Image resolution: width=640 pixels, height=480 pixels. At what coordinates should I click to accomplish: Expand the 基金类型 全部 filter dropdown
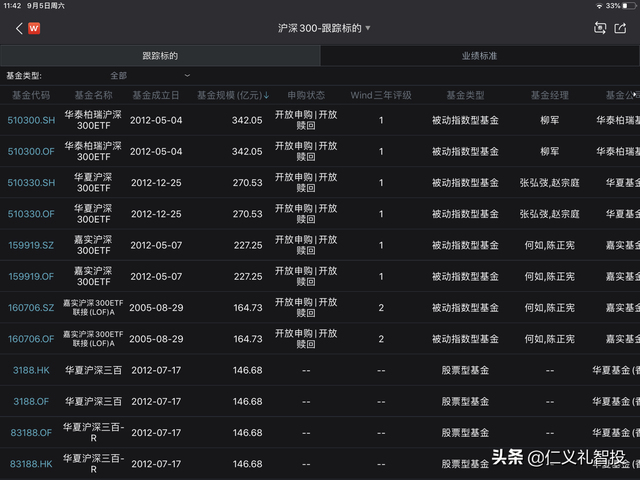pyautogui.click(x=149, y=76)
